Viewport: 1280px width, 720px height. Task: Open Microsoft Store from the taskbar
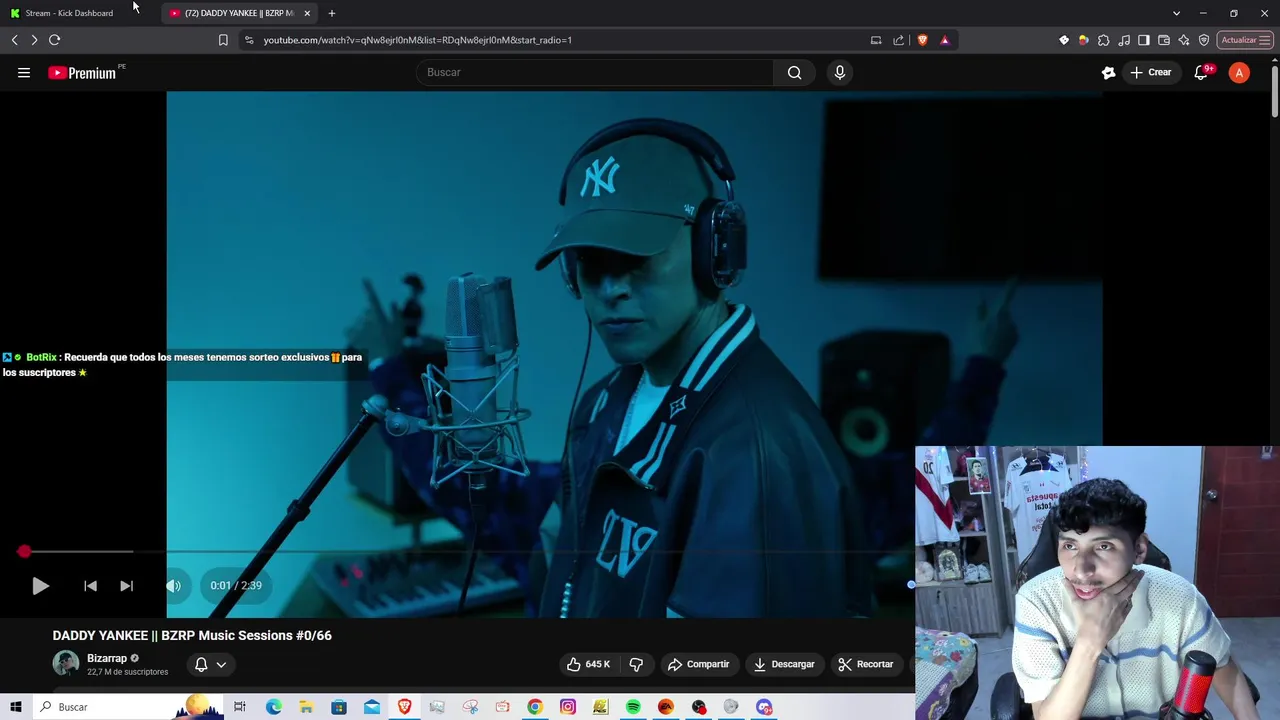[339, 707]
